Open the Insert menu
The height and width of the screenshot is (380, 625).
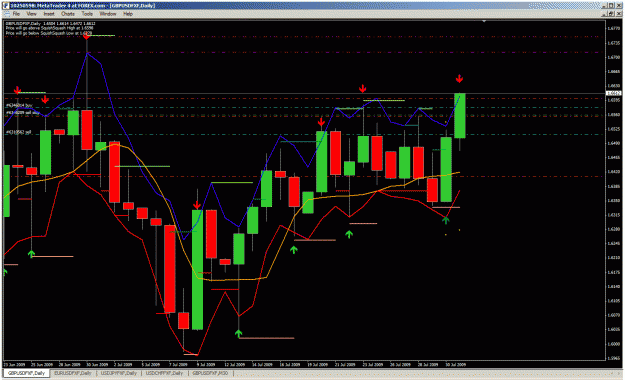click(49, 14)
